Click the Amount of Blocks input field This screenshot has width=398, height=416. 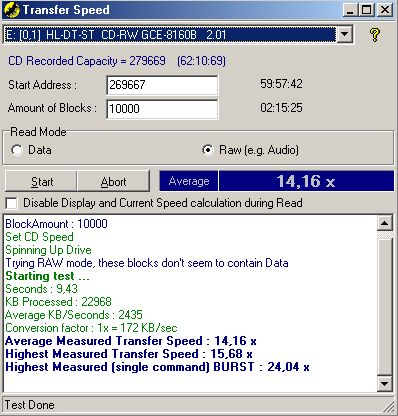(162, 109)
